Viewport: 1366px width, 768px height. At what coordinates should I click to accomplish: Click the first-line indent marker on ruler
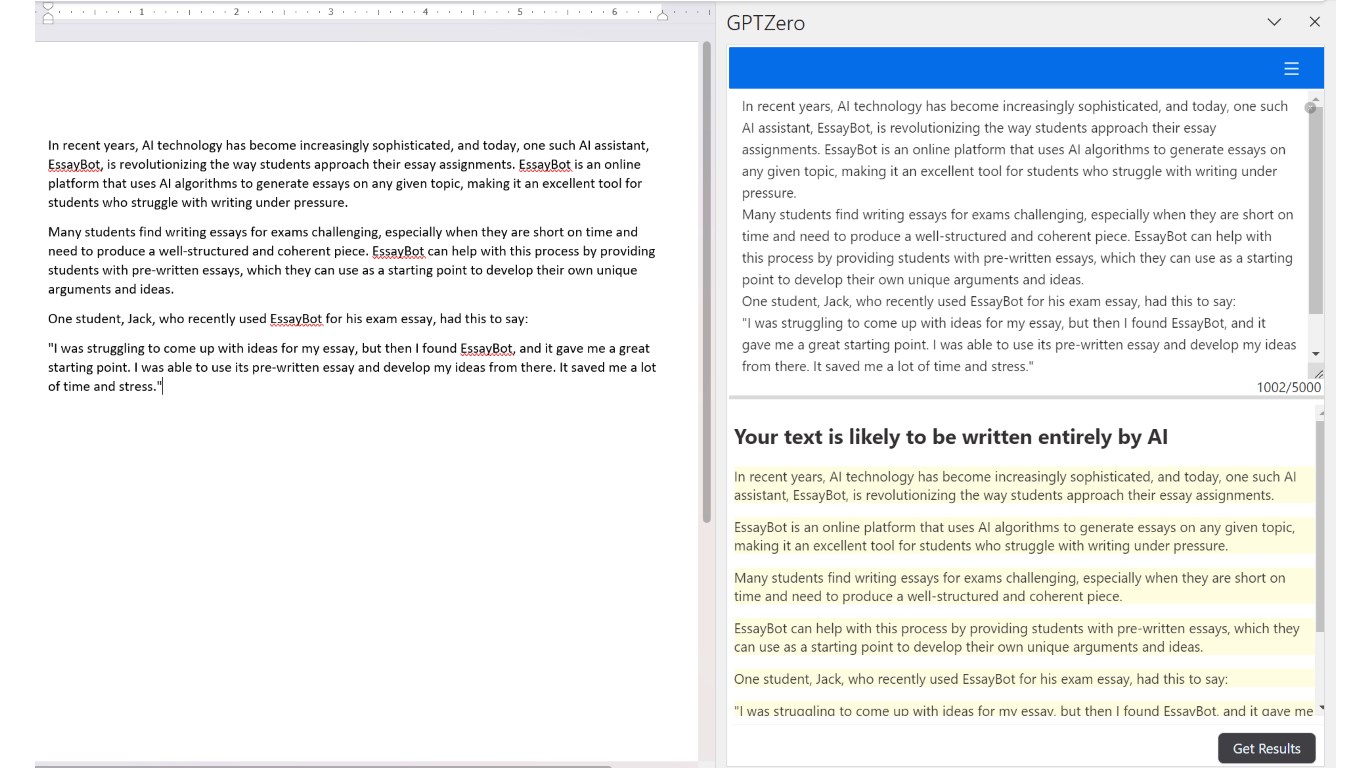(48, 7)
